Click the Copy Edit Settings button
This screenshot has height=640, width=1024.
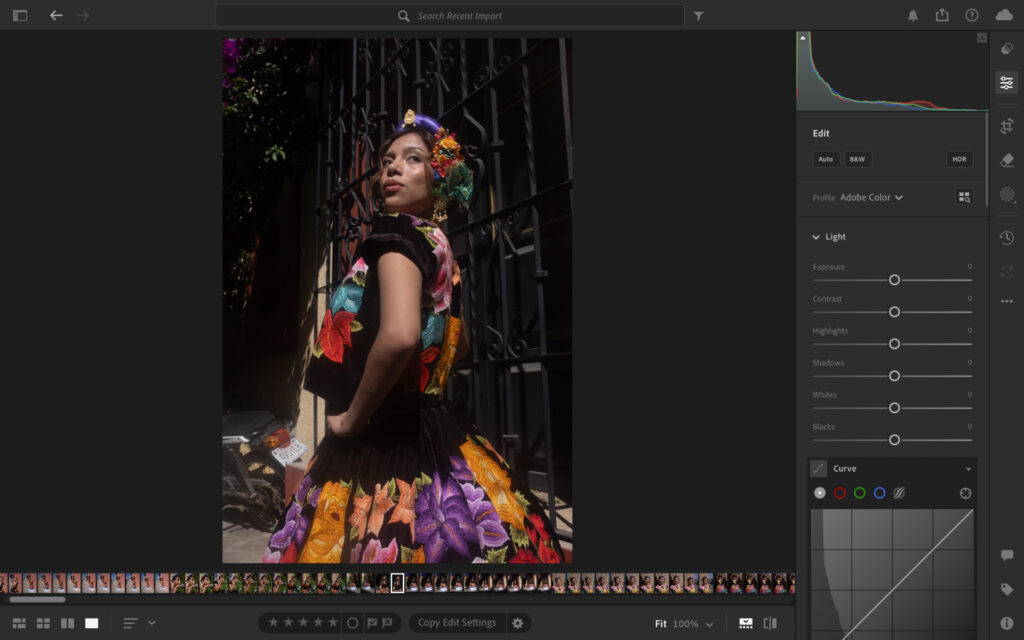[x=456, y=623]
